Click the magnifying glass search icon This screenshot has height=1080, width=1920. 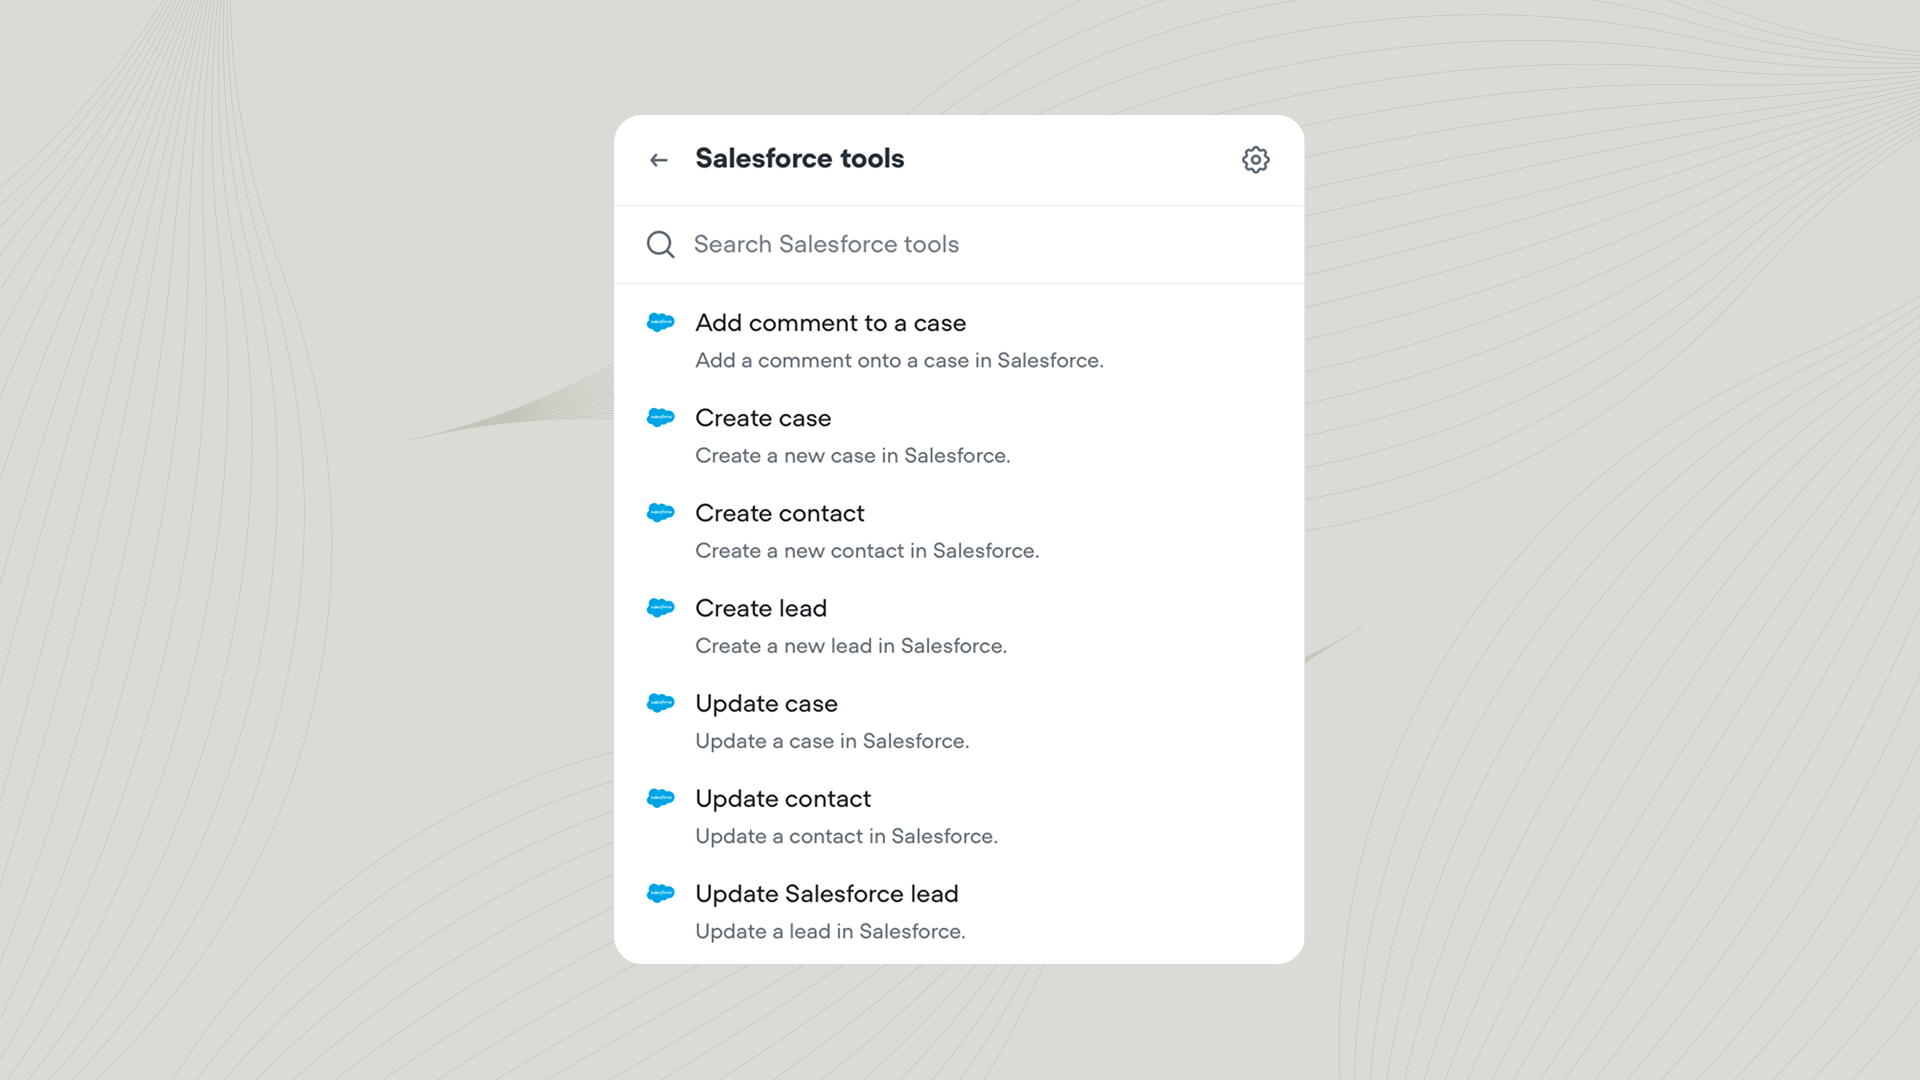pyautogui.click(x=660, y=244)
